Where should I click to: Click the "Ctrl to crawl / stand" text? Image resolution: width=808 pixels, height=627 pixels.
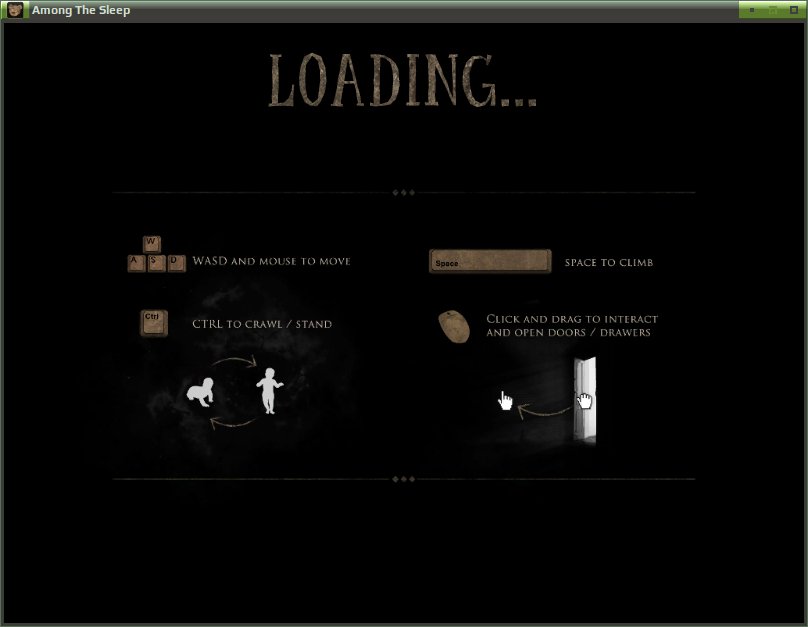[262, 324]
